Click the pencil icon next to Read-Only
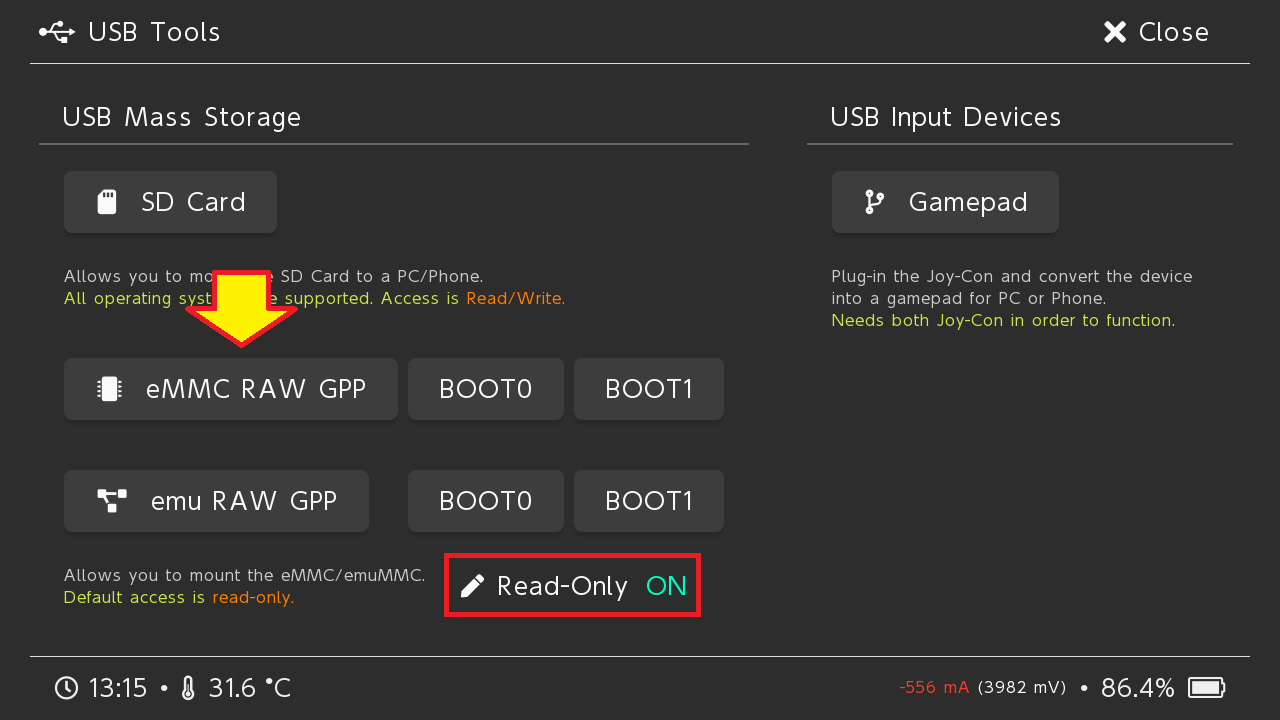Image resolution: width=1280 pixels, height=720 pixels. pyautogui.click(x=471, y=586)
